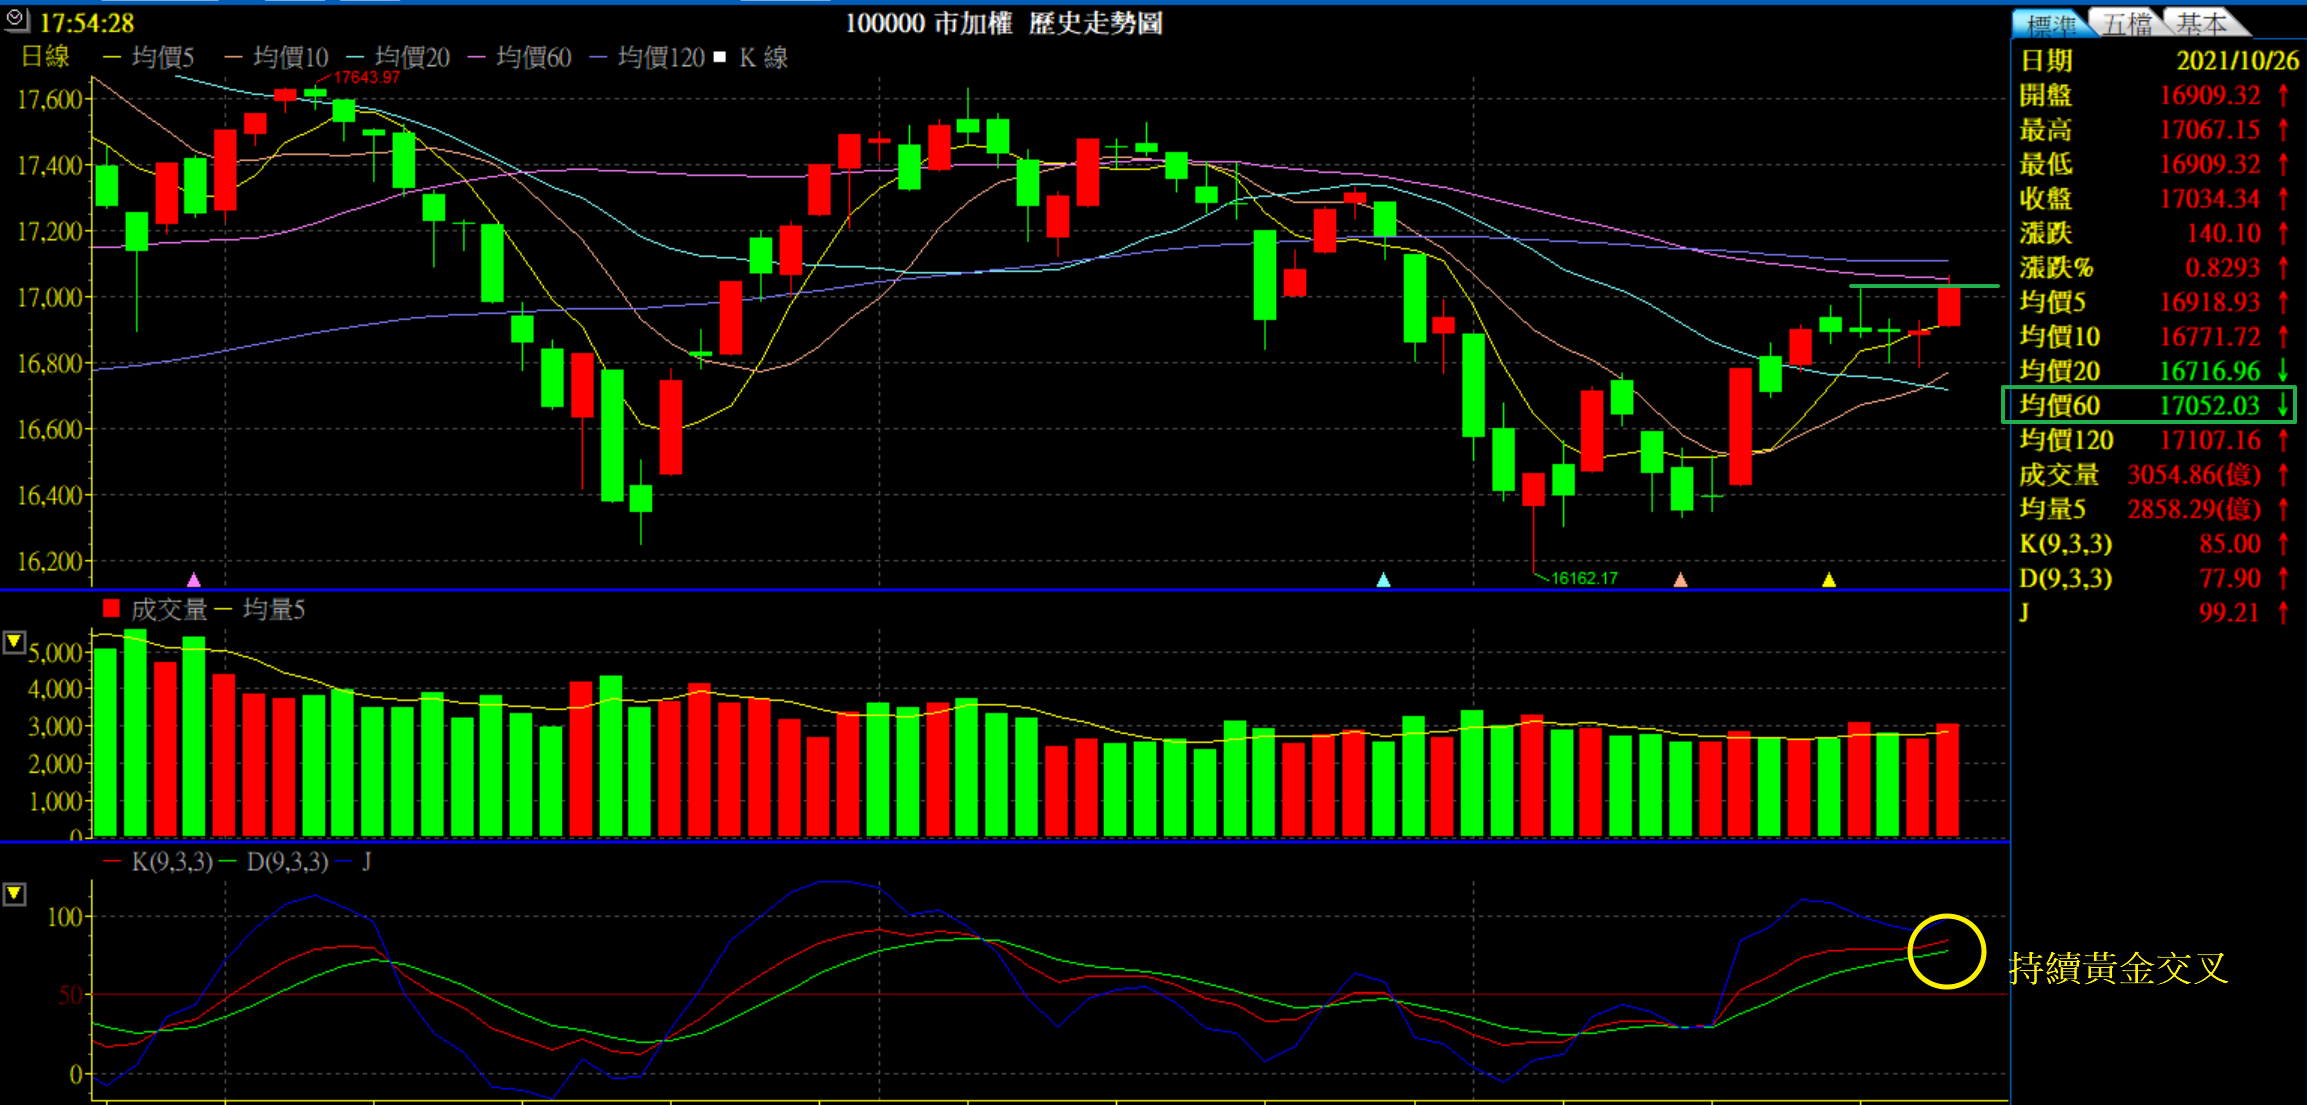The image size is (2307, 1105).
Task: Click the cyan triangle marker below price chart
Action: pyautogui.click(x=1383, y=580)
